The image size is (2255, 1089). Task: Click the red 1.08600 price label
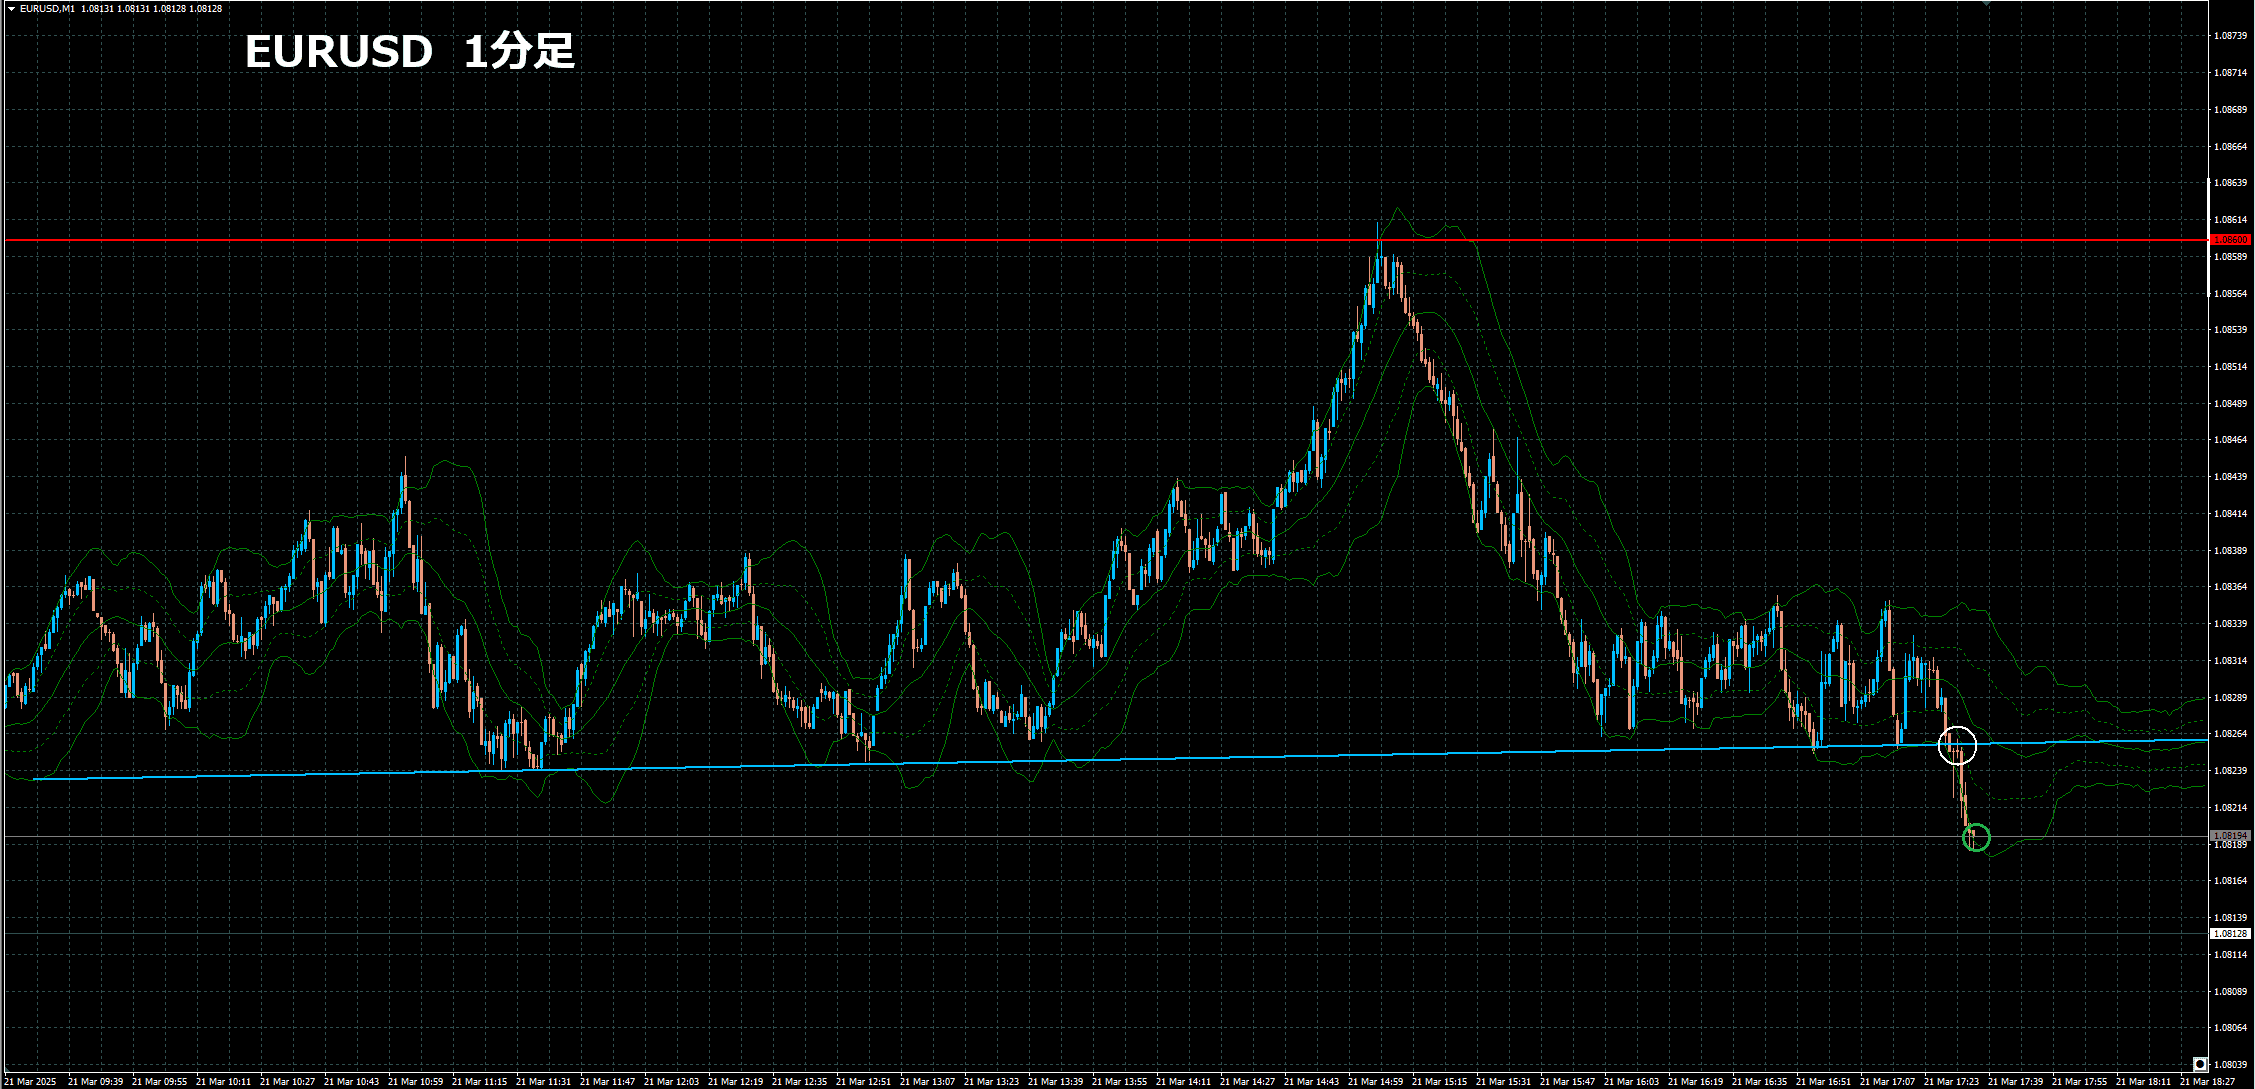[x=2230, y=240]
